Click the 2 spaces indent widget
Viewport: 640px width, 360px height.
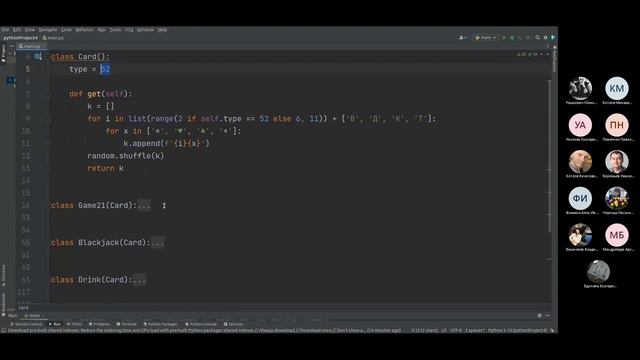click(475, 330)
